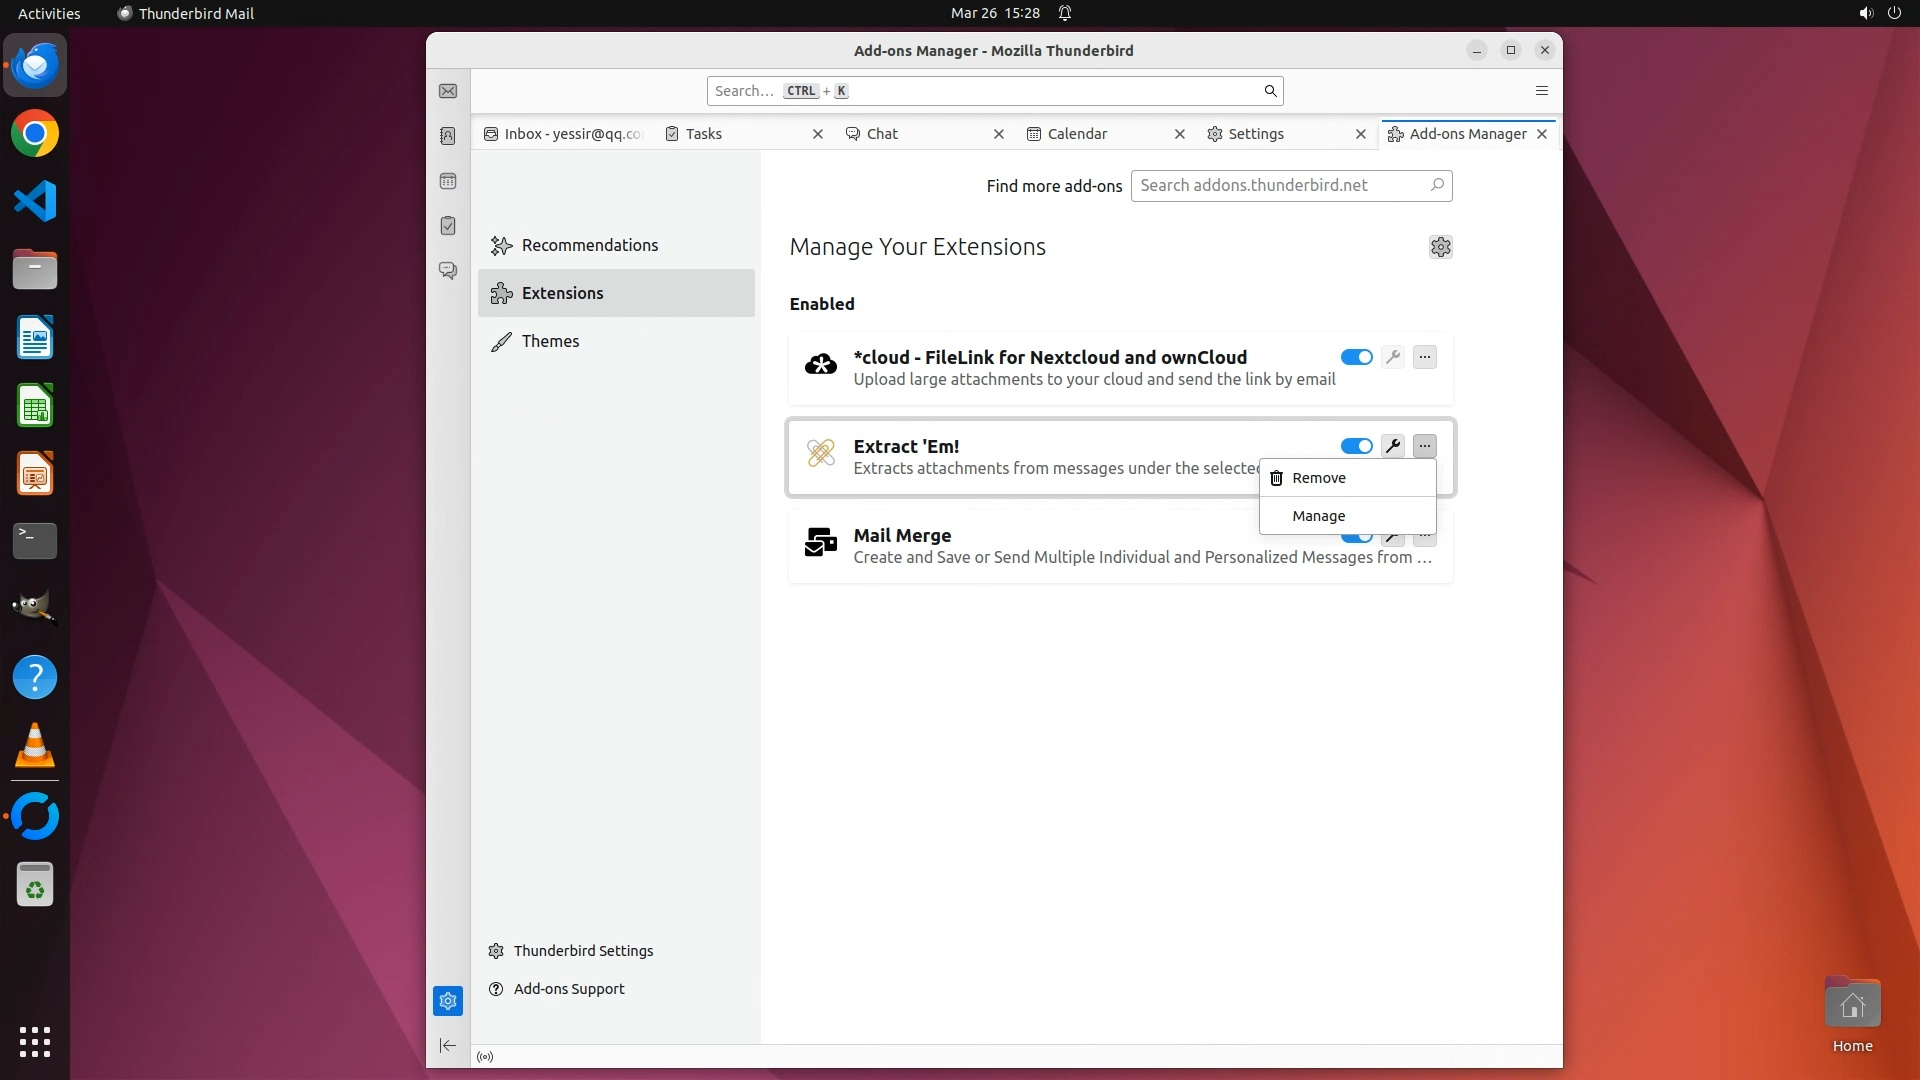Click the wrench options icon for Extract 'Em!
1920x1080 pixels.
click(1392, 446)
